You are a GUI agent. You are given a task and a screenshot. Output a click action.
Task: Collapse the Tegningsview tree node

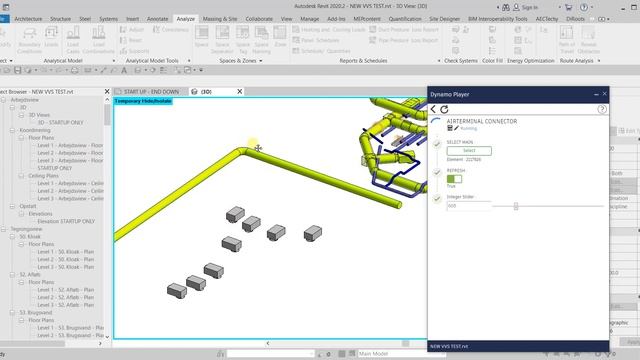[4, 229]
